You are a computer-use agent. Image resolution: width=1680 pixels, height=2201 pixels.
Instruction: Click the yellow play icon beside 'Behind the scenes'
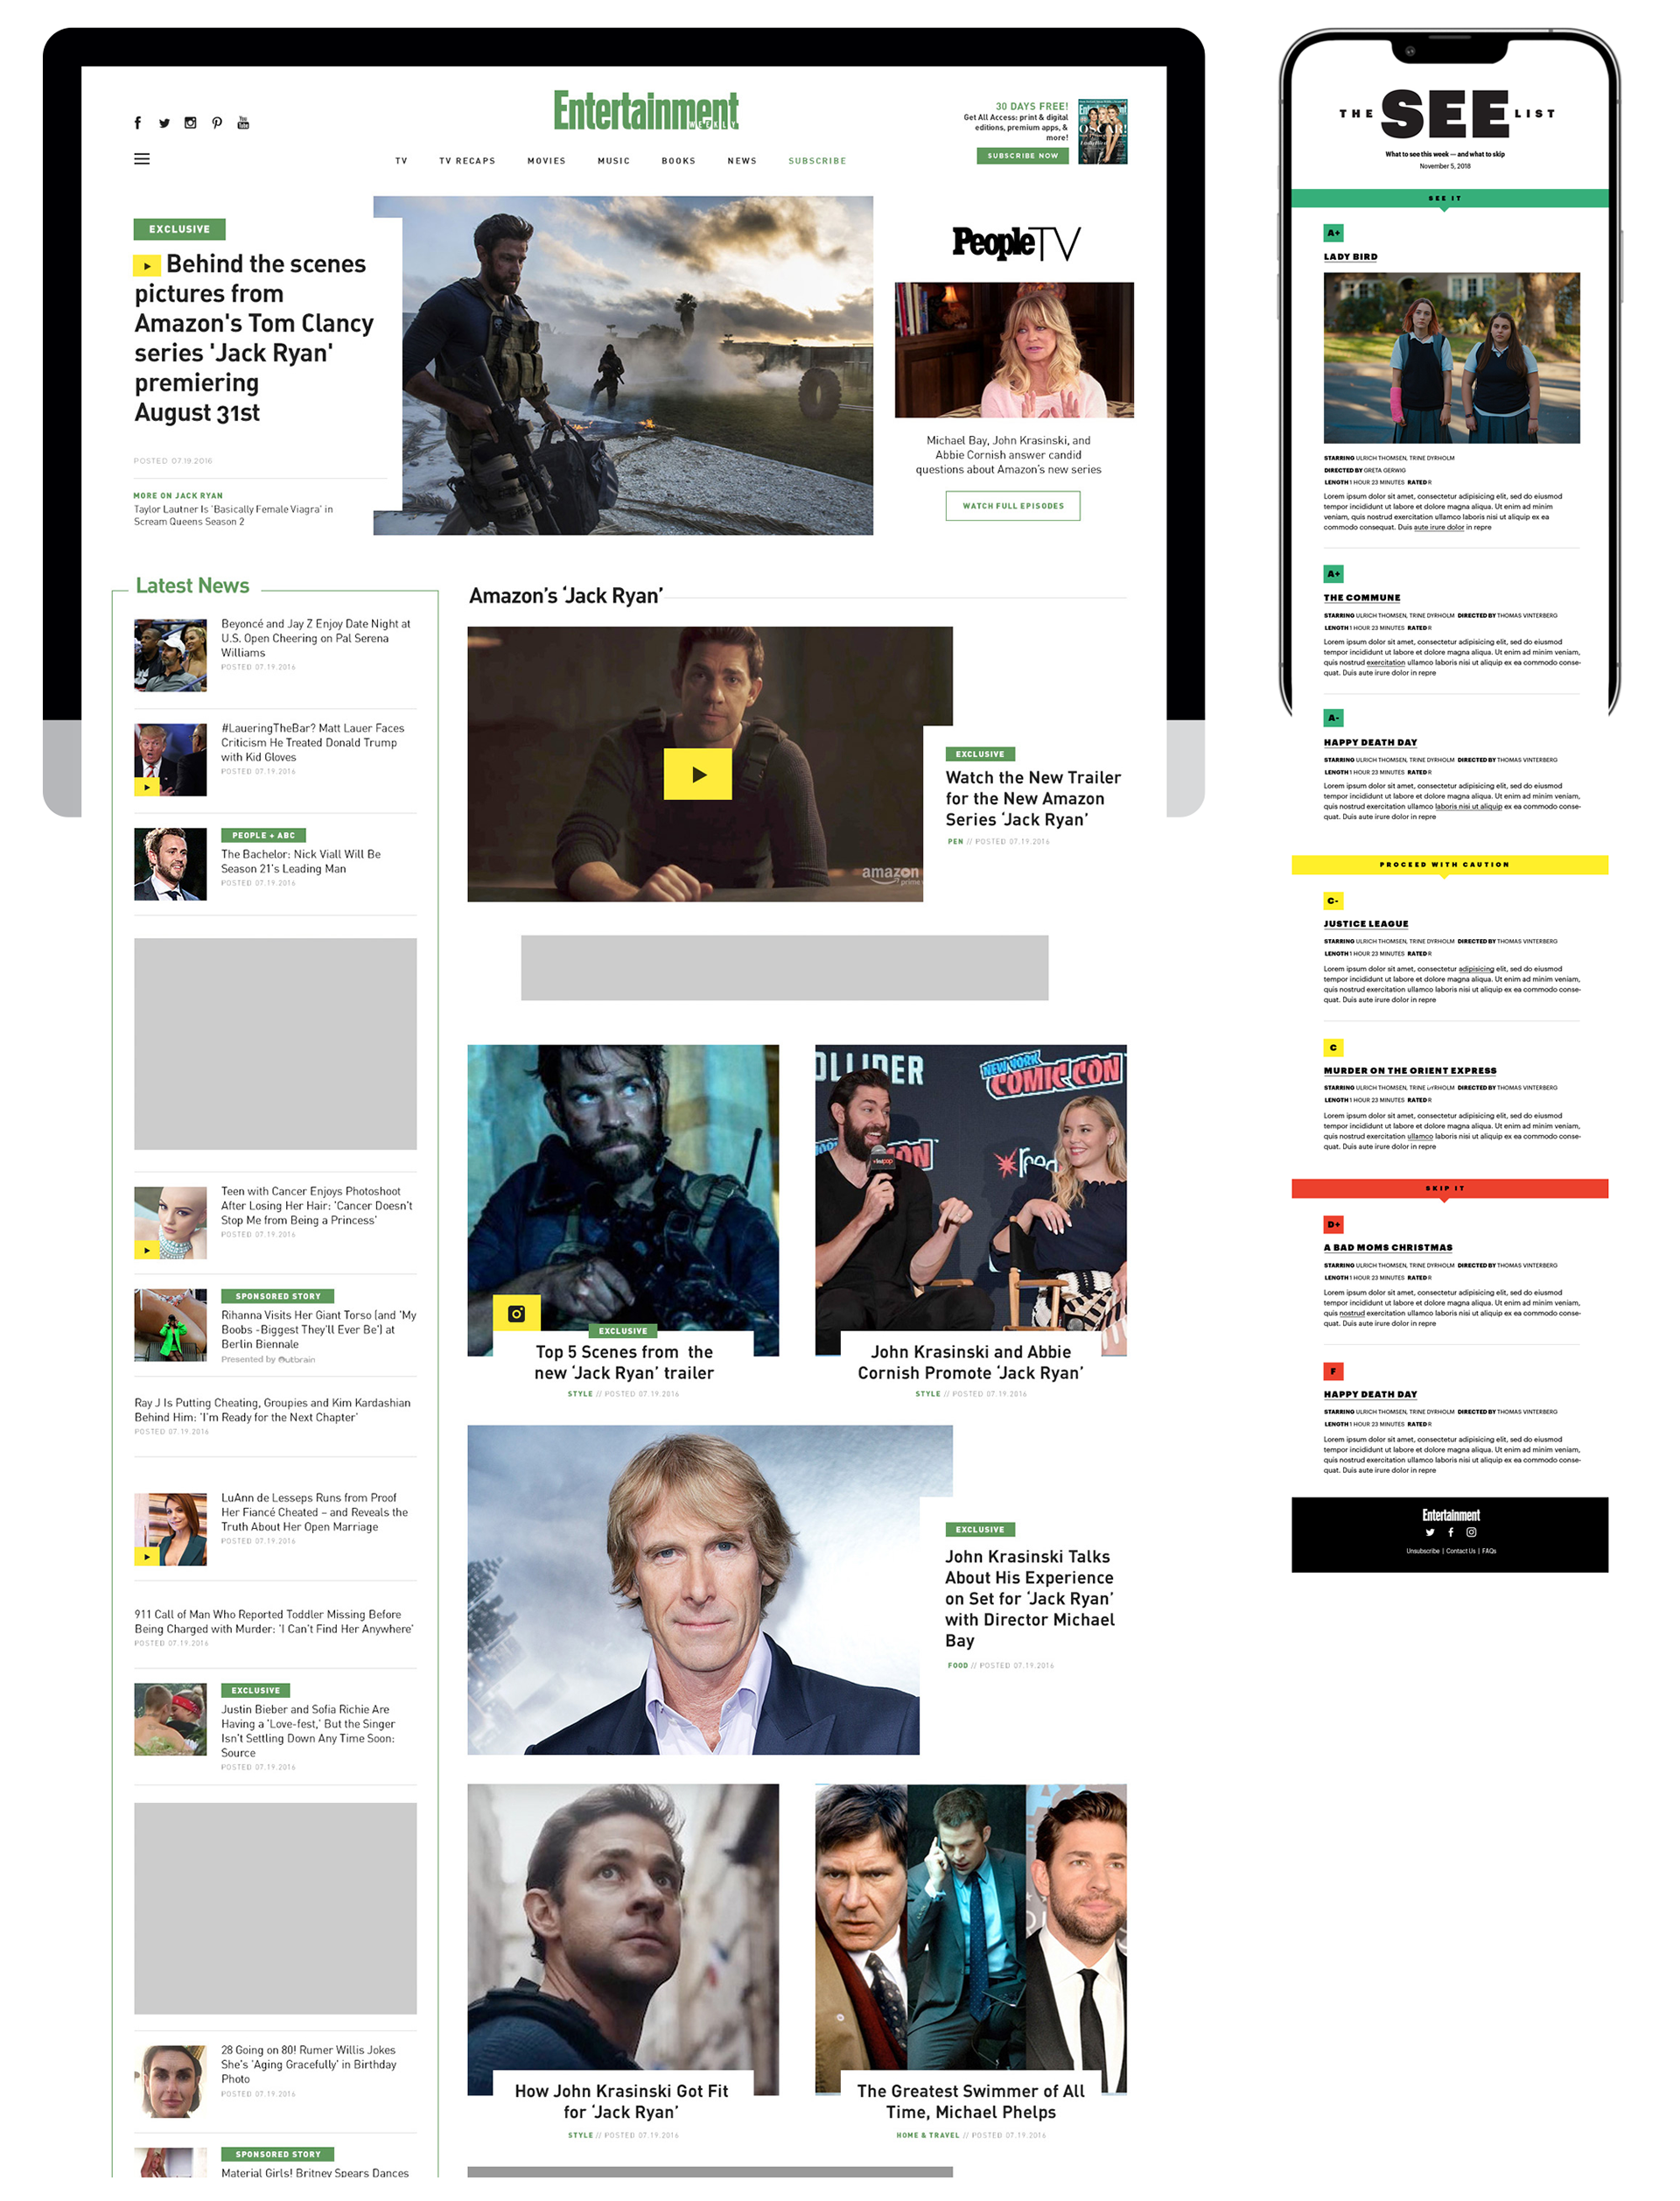146,266
